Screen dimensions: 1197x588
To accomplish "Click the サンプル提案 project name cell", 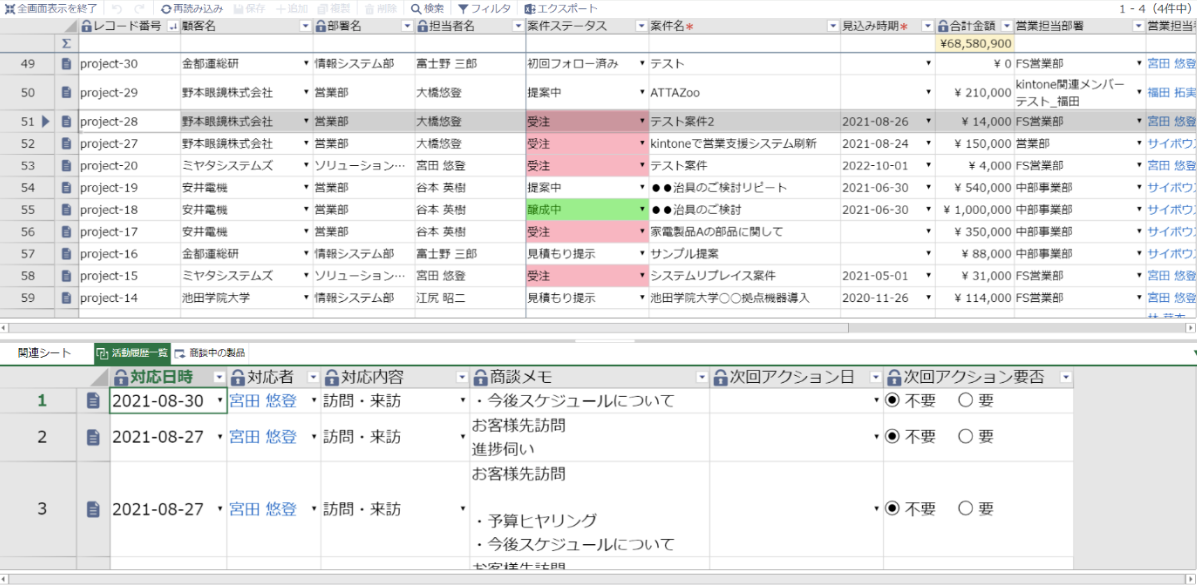I will (744, 253).
